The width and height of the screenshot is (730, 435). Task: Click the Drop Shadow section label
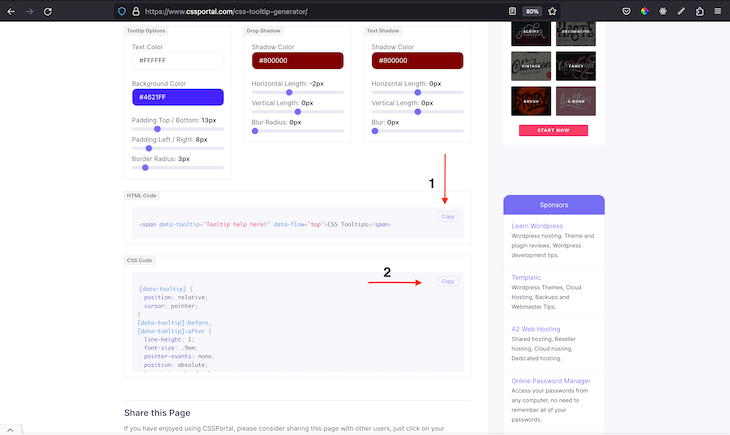click(263, 31)
